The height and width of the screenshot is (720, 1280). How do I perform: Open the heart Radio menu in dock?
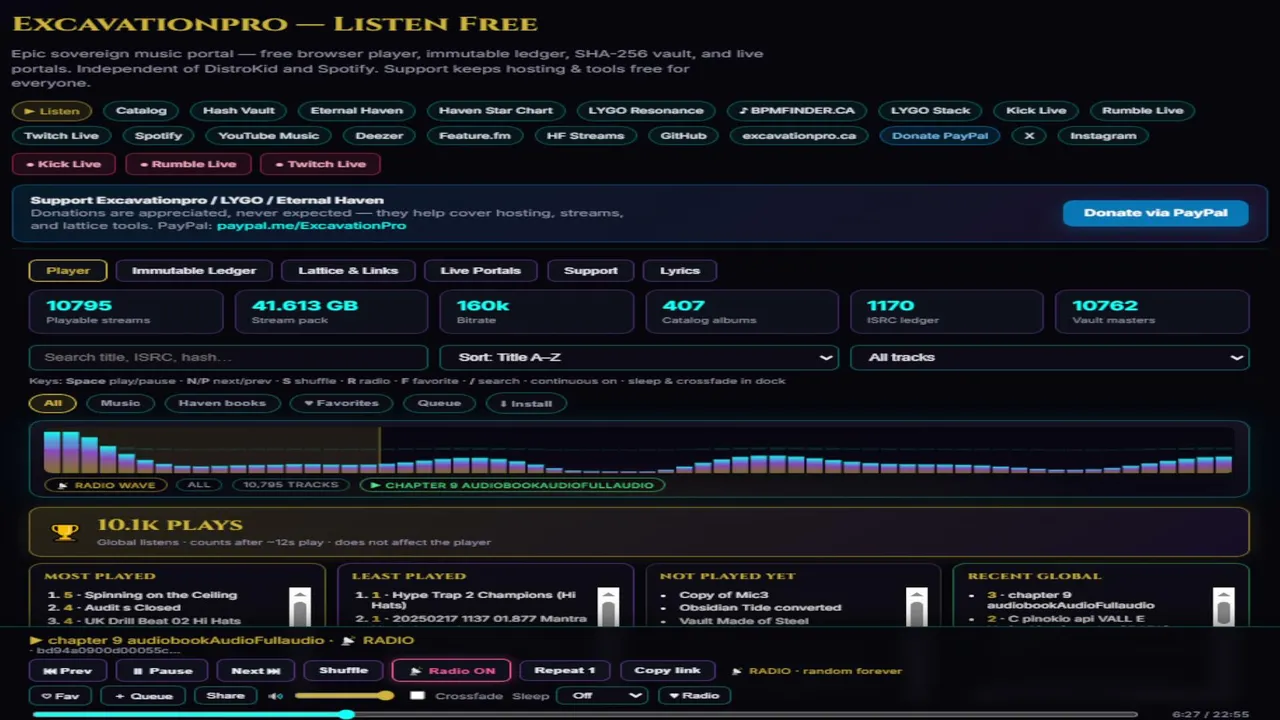[x=694, y=695]
